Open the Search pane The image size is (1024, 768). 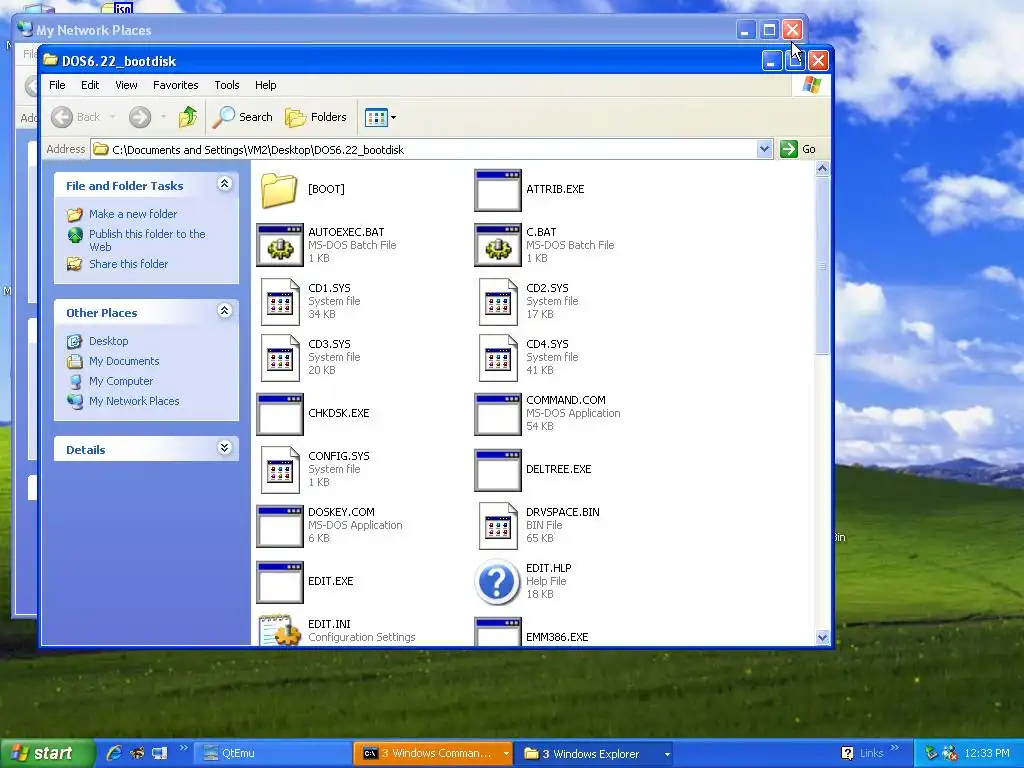pos(242,117)
